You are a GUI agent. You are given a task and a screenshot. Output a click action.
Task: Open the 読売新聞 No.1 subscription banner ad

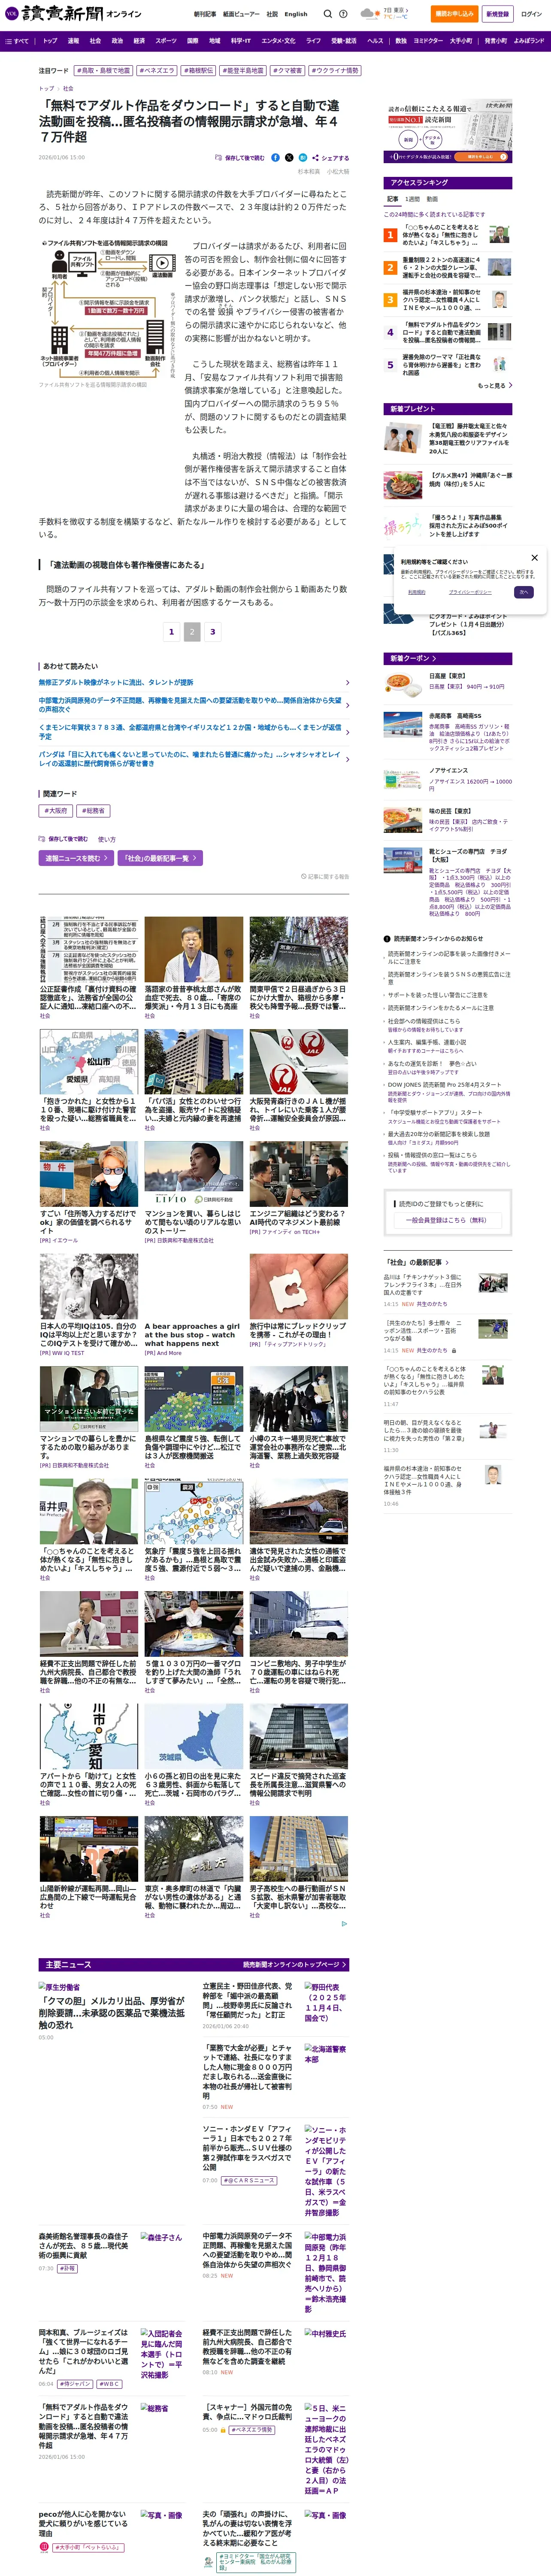point(448,131)
